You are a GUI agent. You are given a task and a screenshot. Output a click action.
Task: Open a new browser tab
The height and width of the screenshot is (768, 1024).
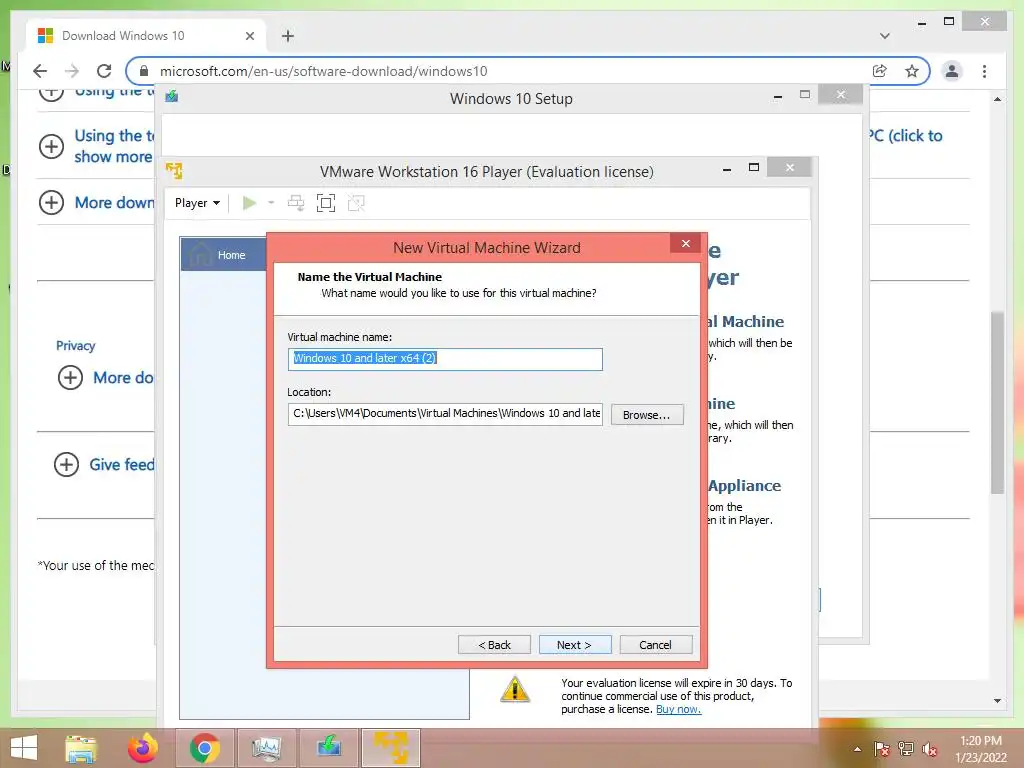pyautogui.click(x=288, y=36)
